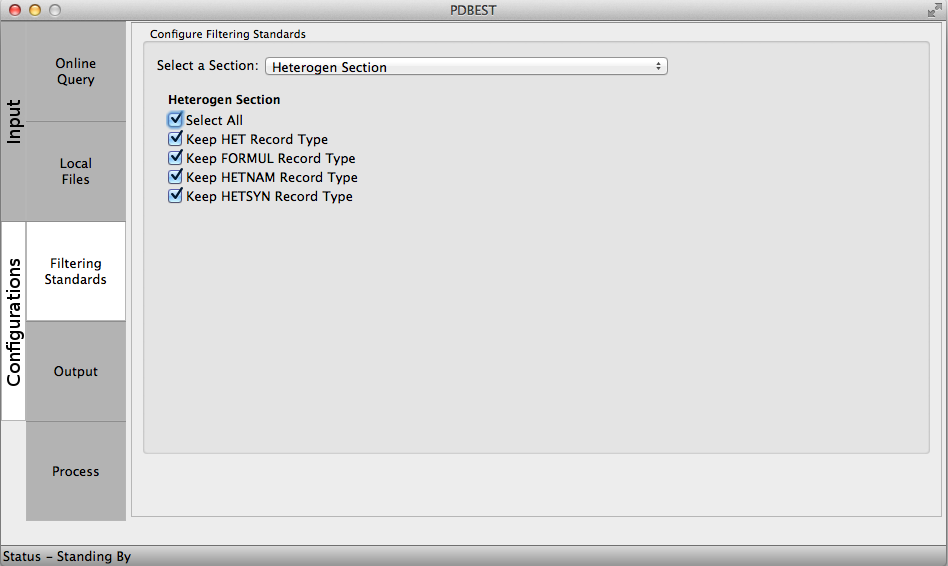Switch to the Local Files tab
Image resolution: width=948 pixels, height=566 pixels.
tap(76, 172)
